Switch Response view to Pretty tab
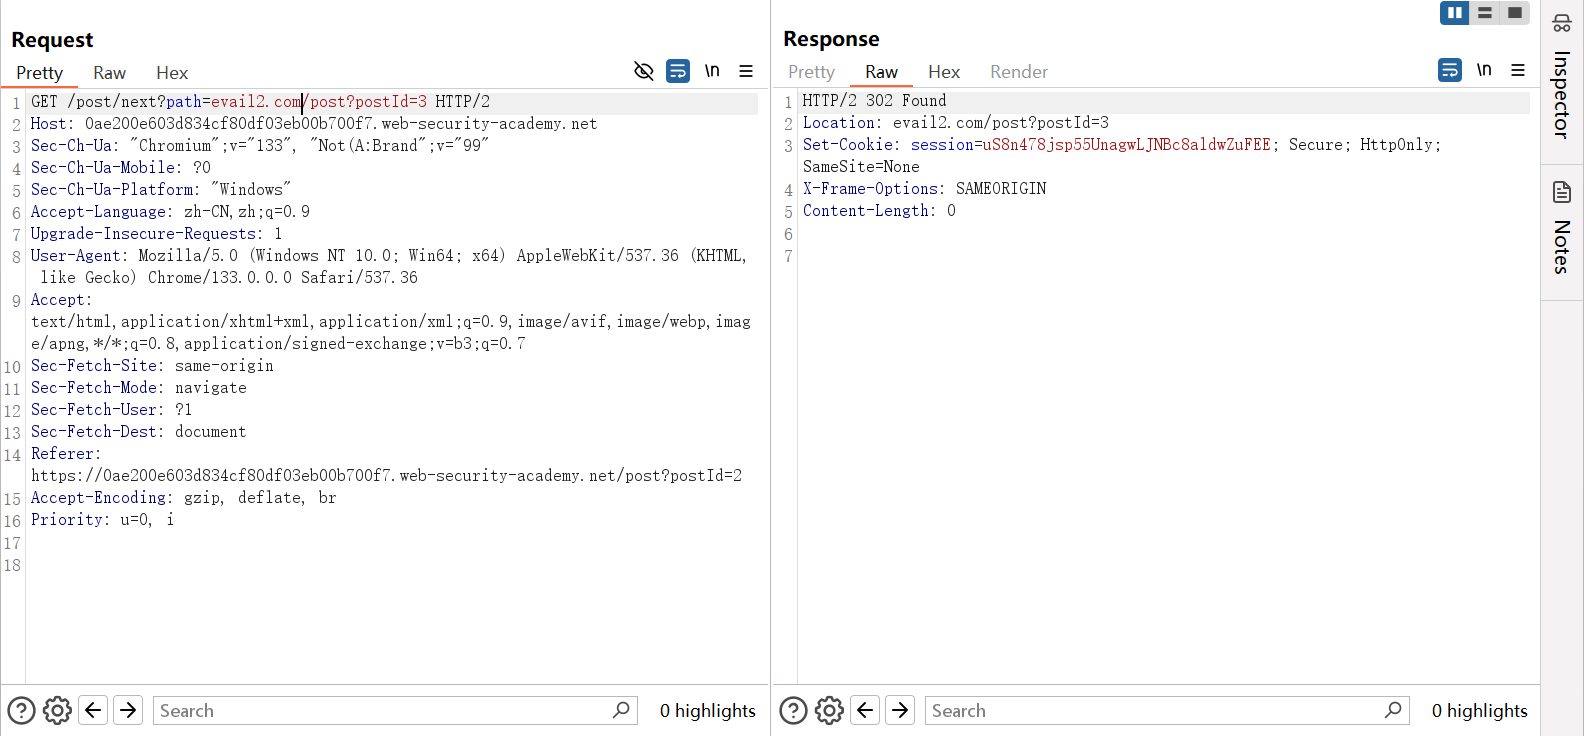The height and width of the screenshot is (736, 1584). [x=811, y=72]
